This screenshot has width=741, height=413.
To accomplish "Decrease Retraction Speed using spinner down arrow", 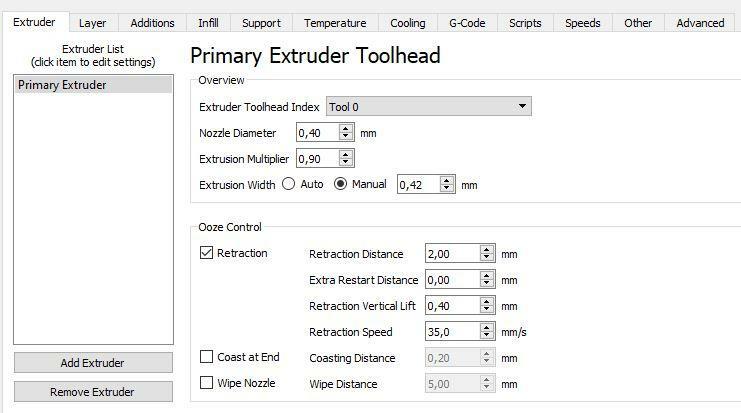I will 487,336.
